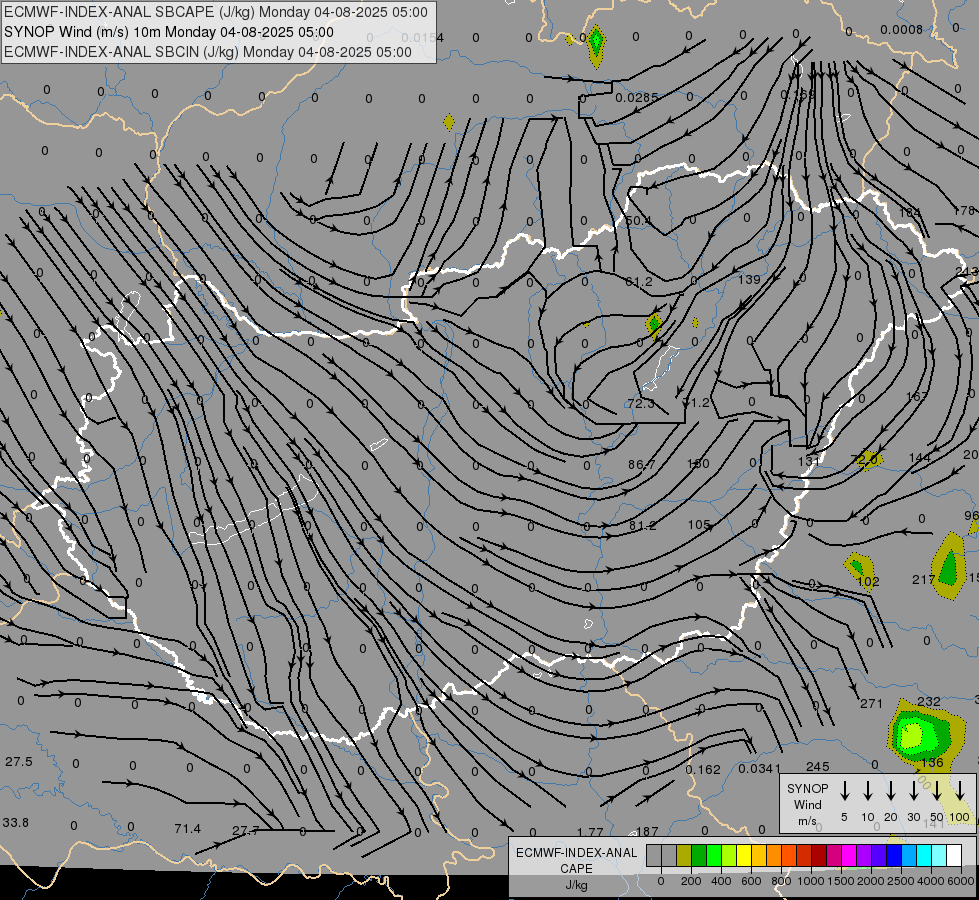Click the map value 271
This screenshot has height=900, width=979.
click(872, 704)
